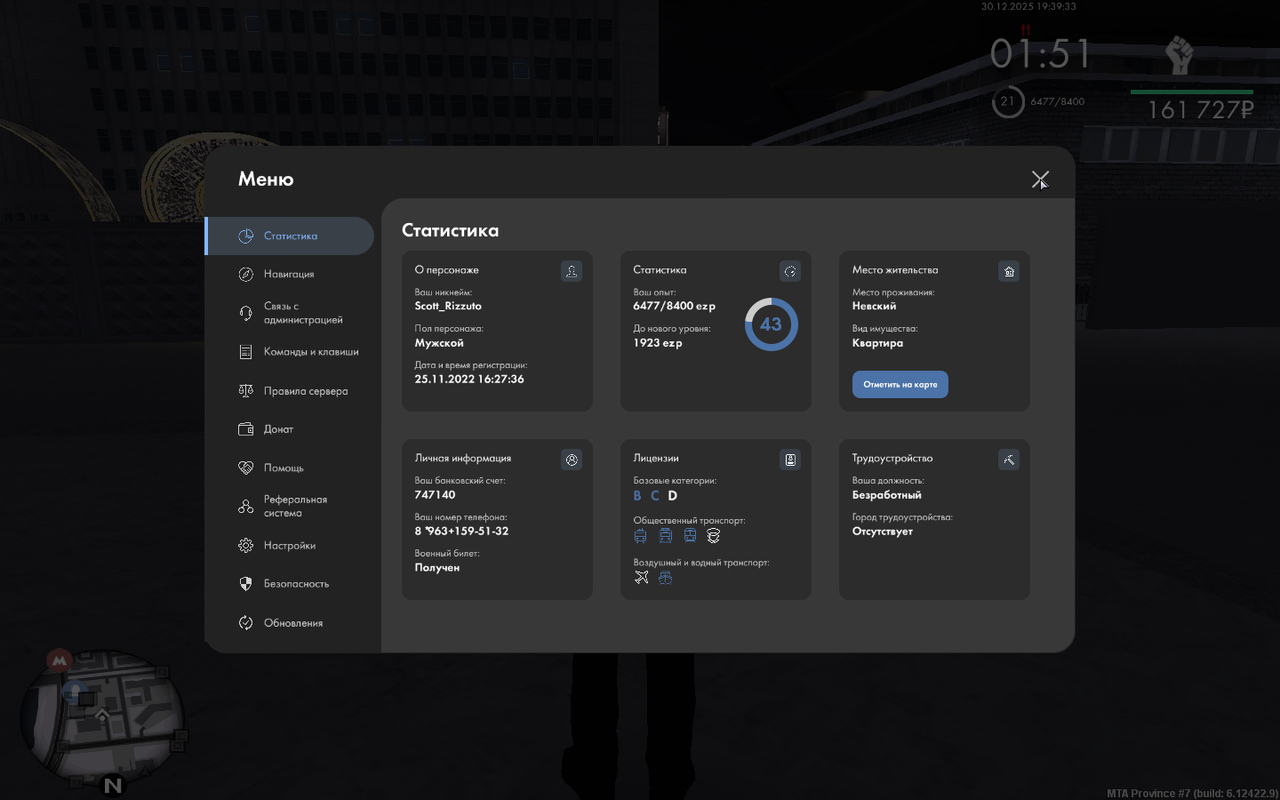Click the timestamp 30.12.2025 19:39:33
1280x800 pixels.
coord(1028,6)
